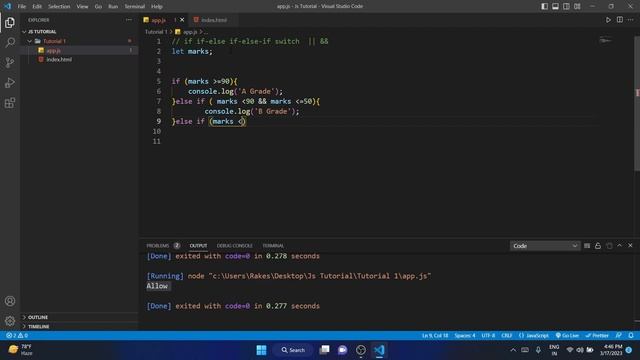Select the OUTPUT panel tab

pos(198,246)
